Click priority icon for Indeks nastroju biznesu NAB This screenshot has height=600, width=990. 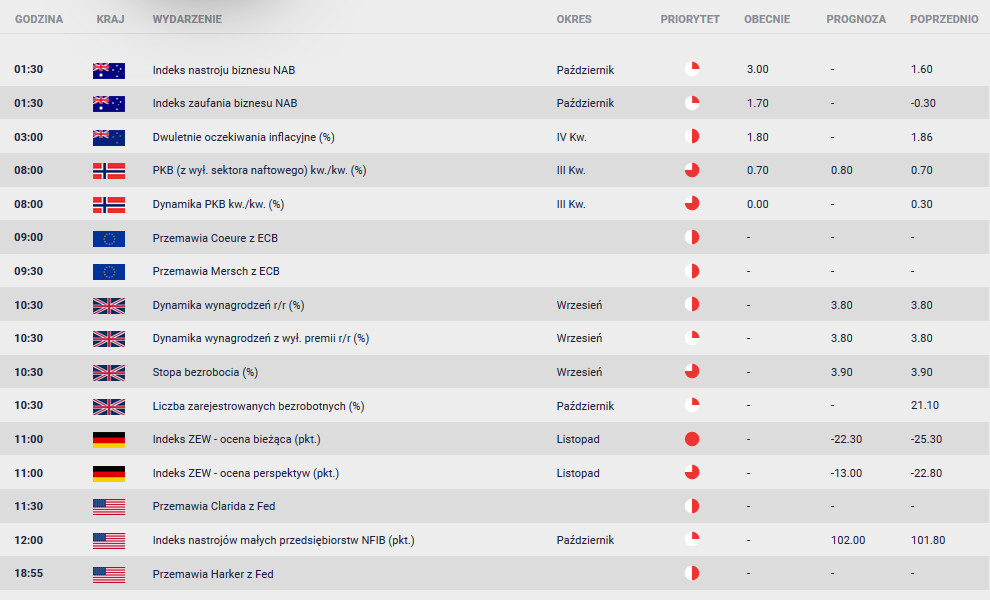coord(692,69)
